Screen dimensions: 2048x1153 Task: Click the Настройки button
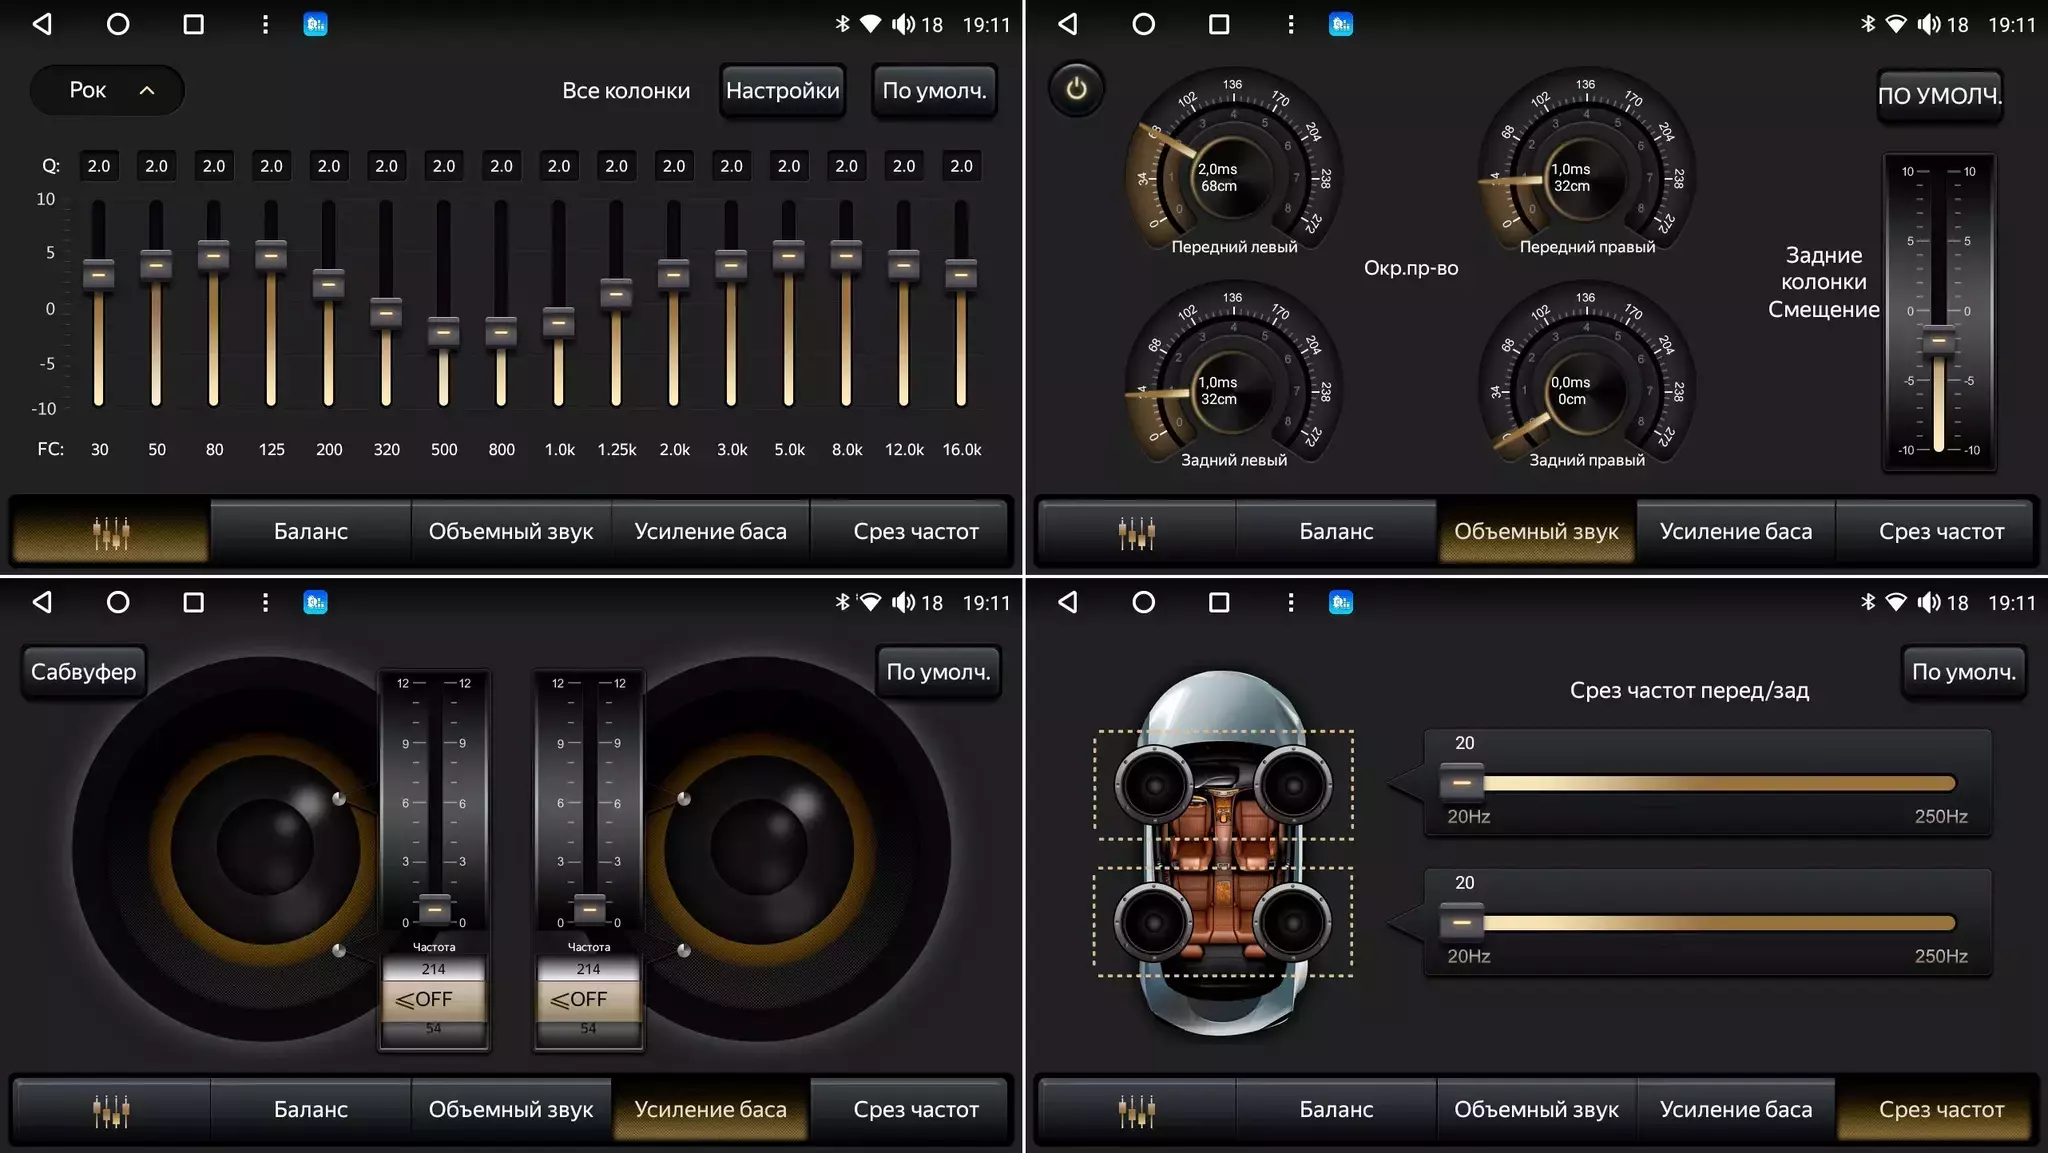(x=782, y=91)
